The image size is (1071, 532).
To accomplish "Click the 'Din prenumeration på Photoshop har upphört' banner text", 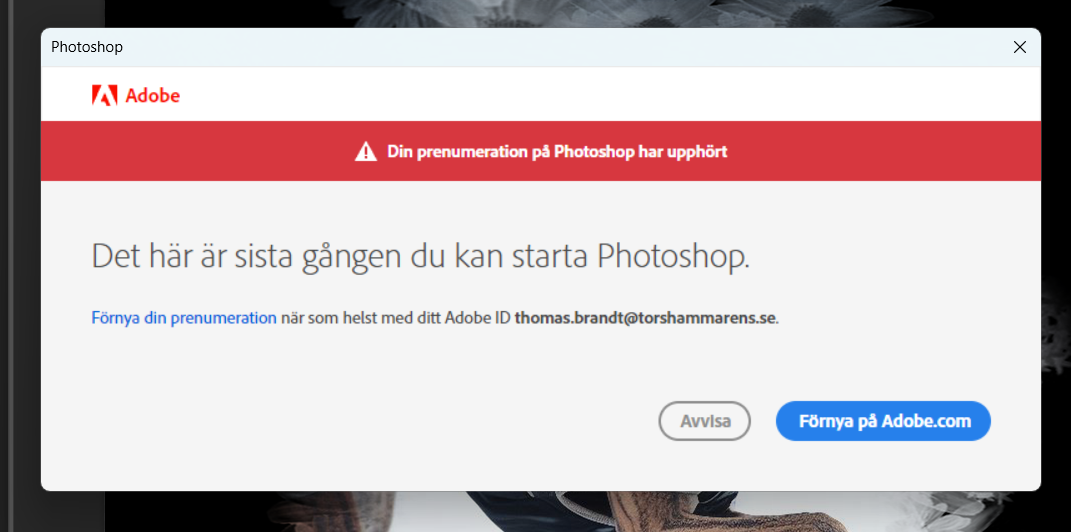I will (557, 152).
